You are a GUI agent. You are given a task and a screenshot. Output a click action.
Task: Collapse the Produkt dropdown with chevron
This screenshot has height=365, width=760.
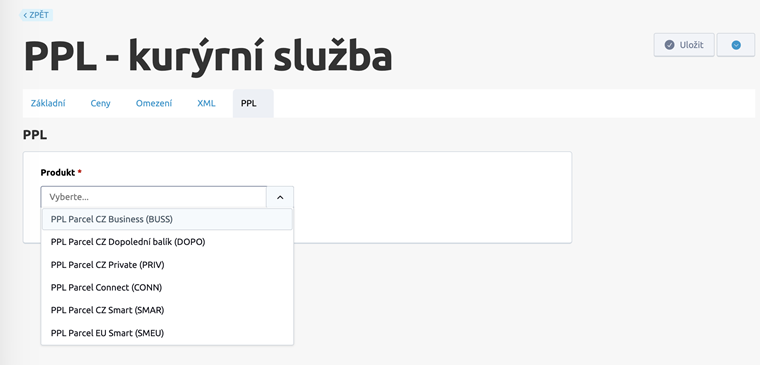coord(280,197)
